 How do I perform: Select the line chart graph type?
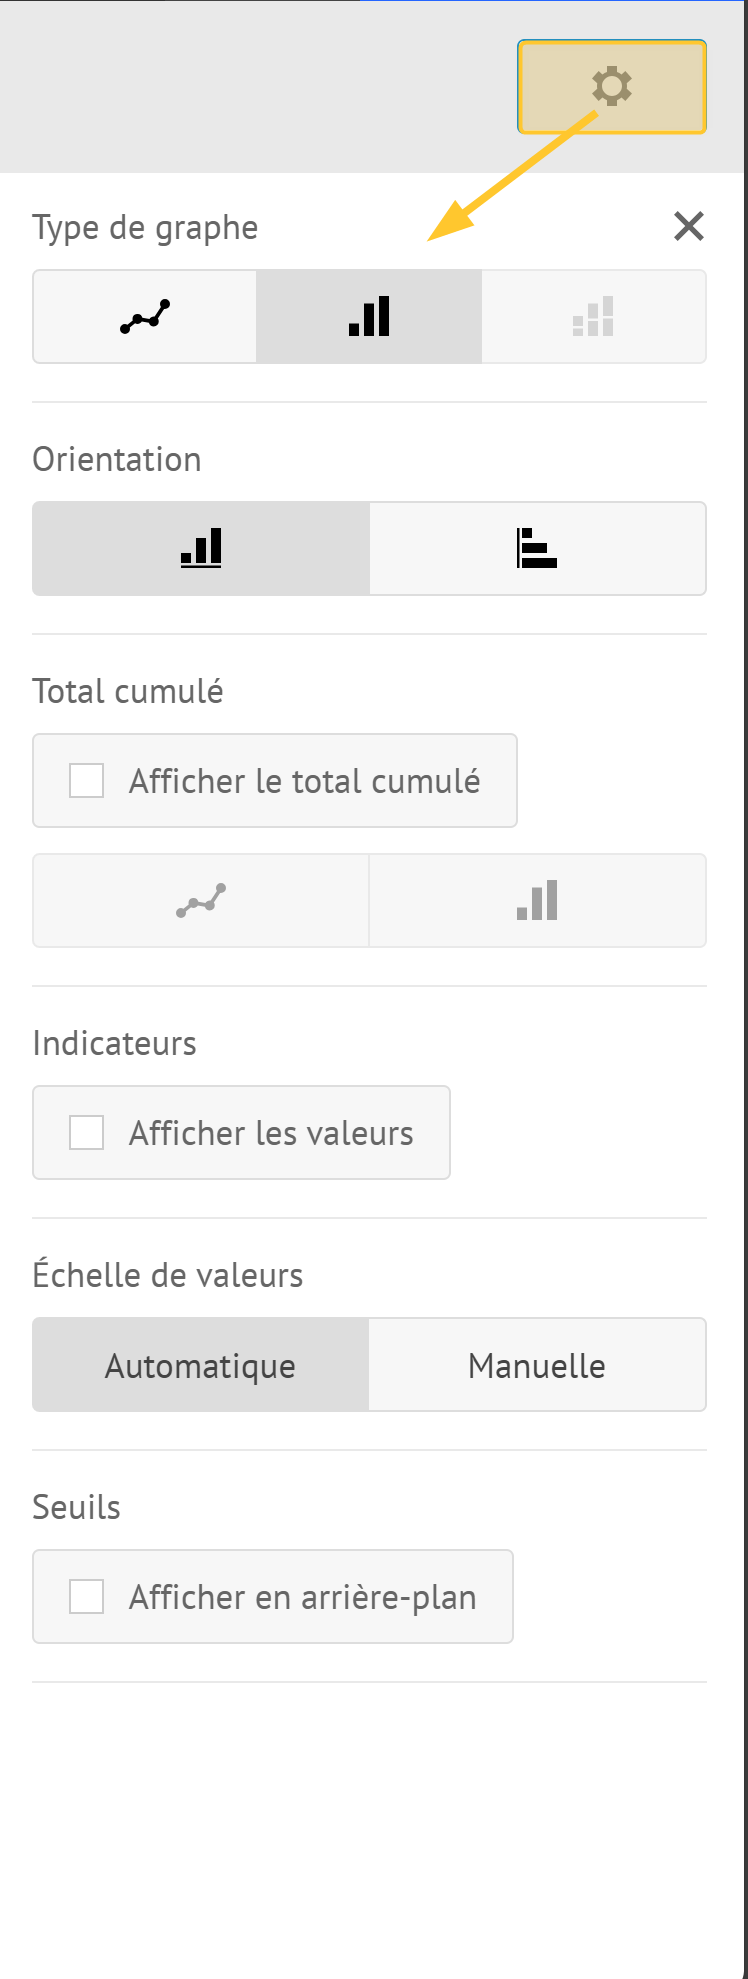145,316
